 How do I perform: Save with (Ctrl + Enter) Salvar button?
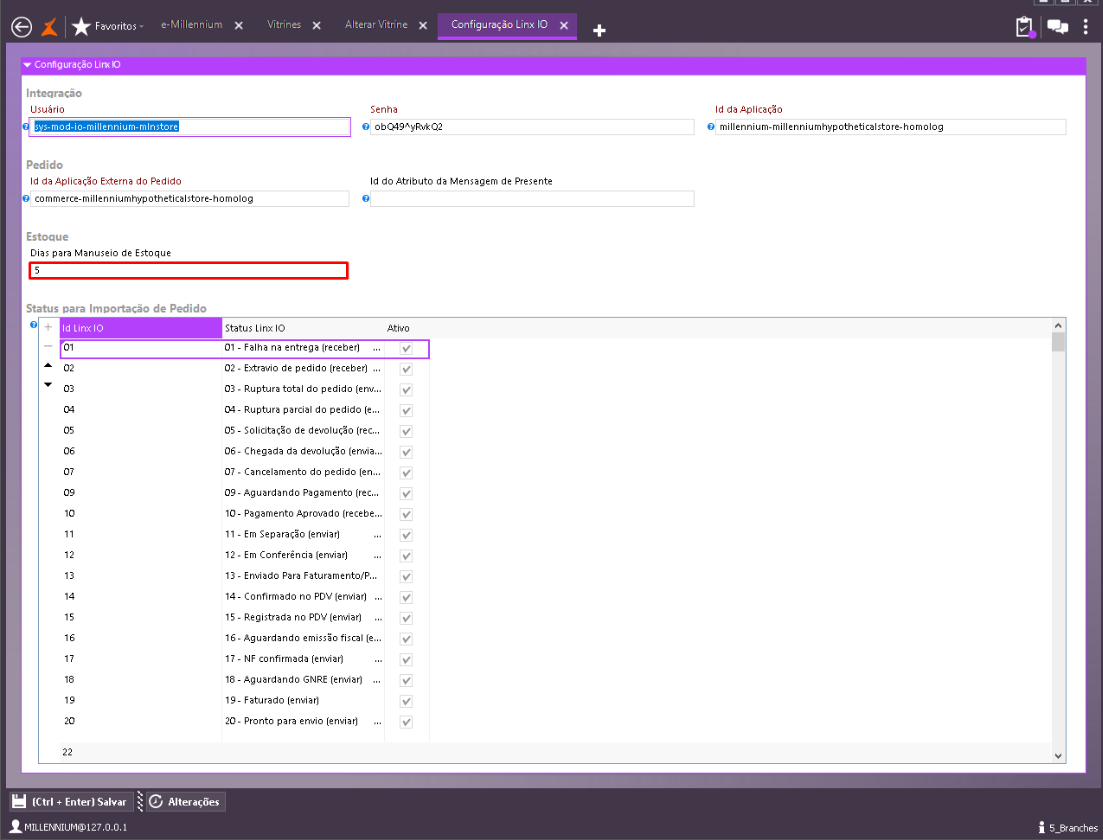click(70, 802)
